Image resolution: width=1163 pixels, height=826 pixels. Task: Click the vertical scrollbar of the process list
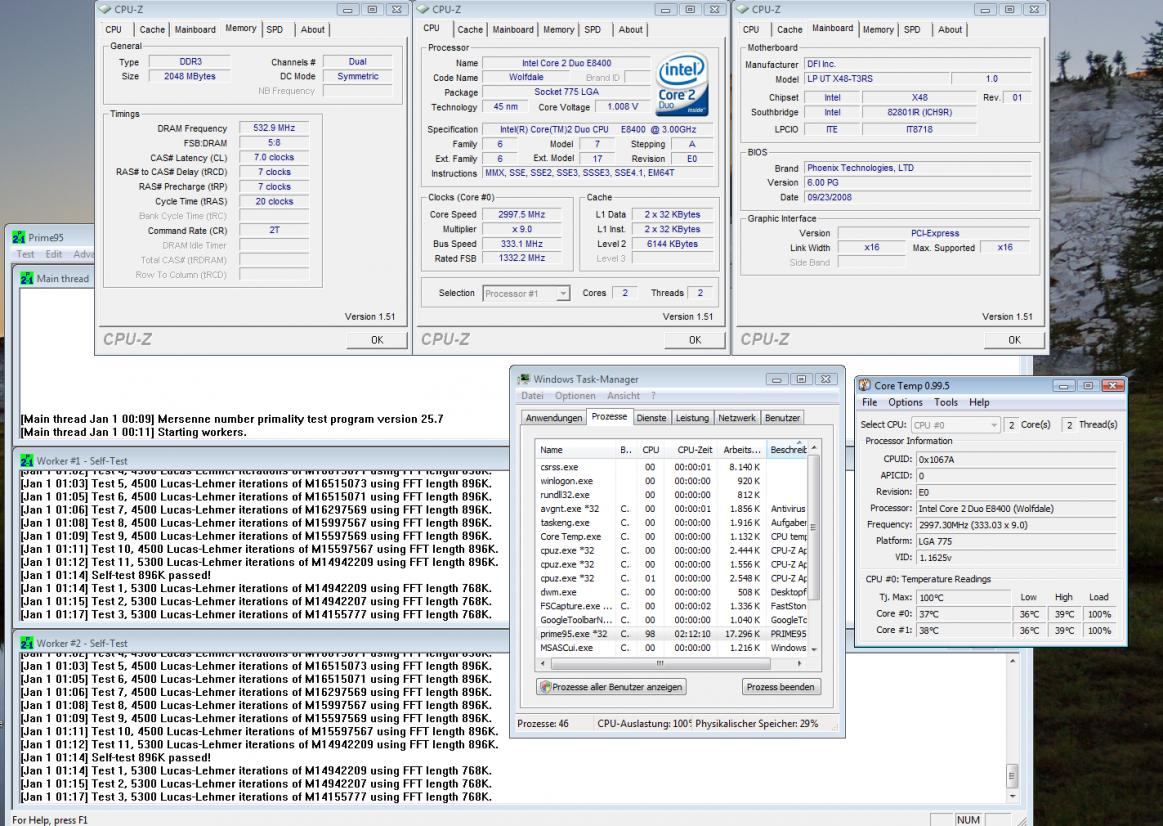814,549
